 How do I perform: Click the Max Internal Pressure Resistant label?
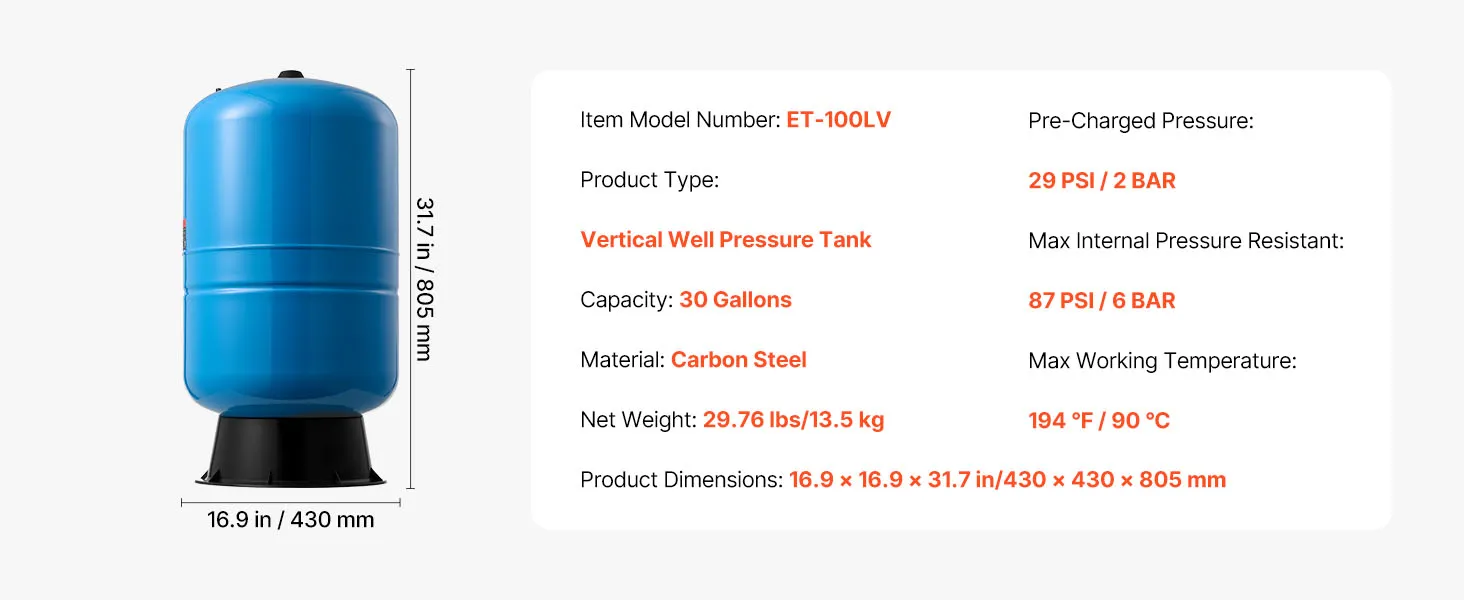(x=1185, y=241)
